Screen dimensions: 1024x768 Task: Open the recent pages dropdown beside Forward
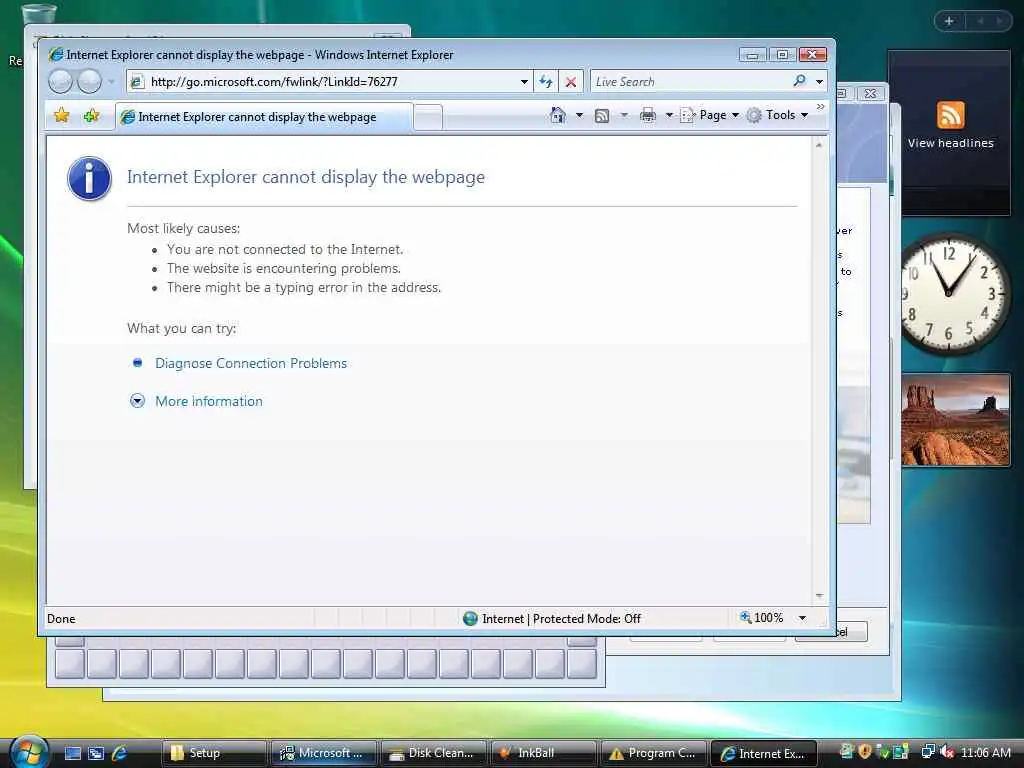click(111, 82)
